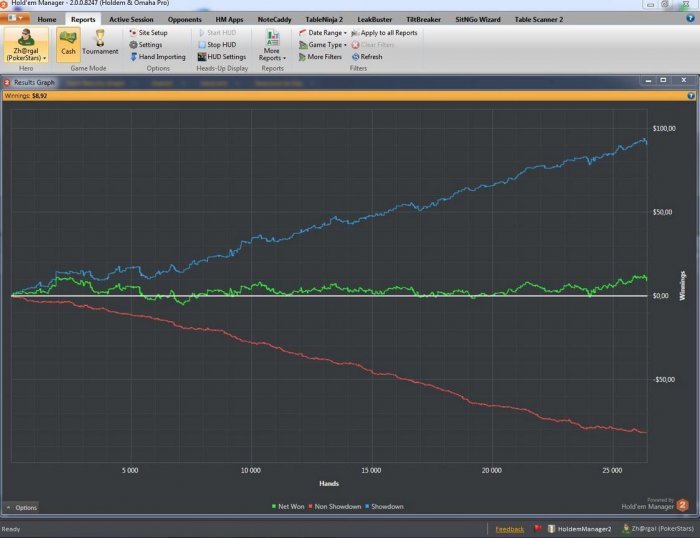
Task: Open HUD Settings
Action: click(x=221, y=57)
